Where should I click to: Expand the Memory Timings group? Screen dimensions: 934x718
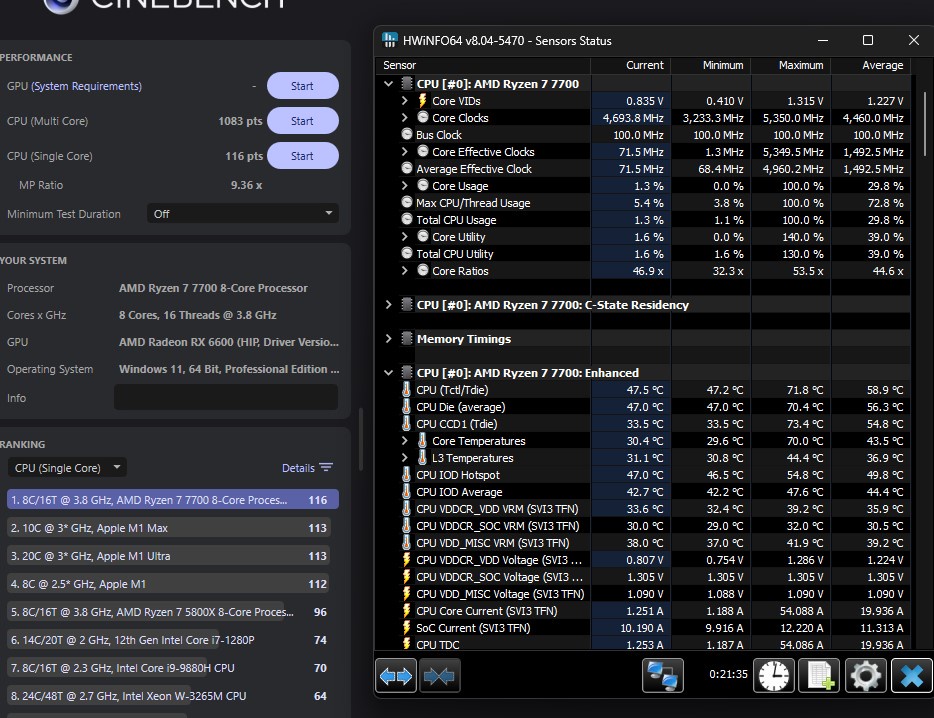tap(388, 338)
